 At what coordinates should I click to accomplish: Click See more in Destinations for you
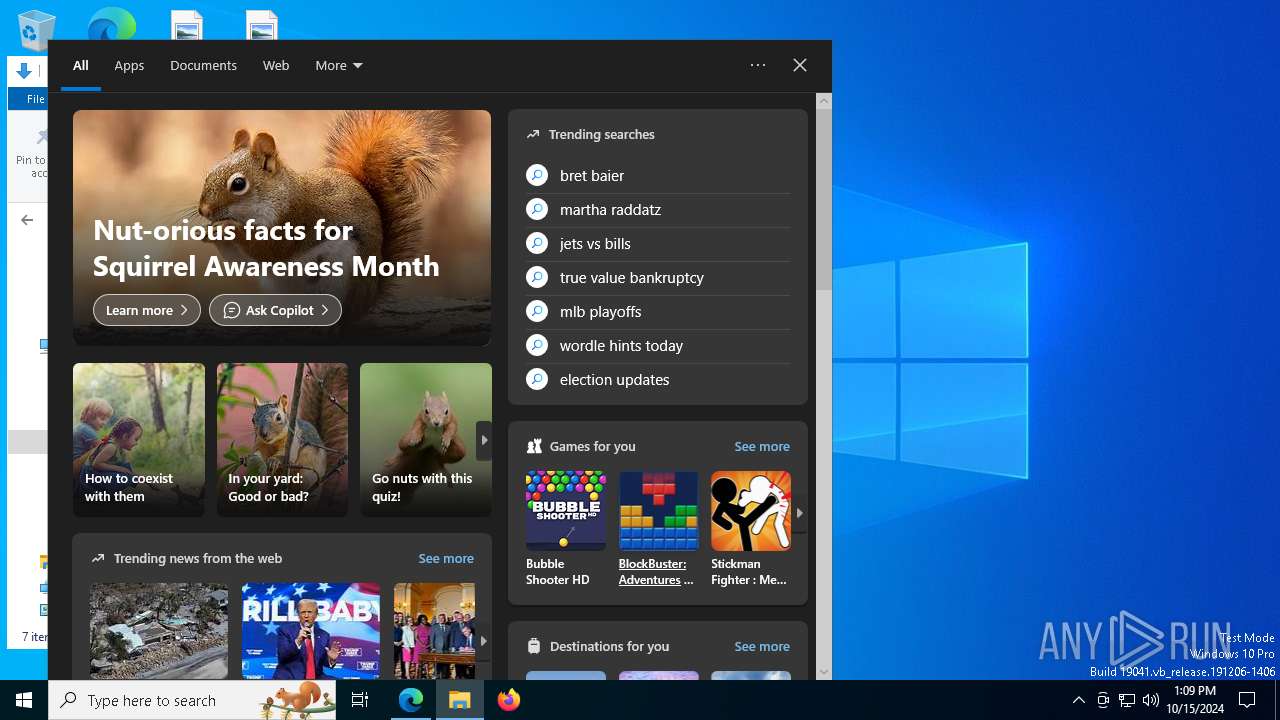tap(762, 646)
